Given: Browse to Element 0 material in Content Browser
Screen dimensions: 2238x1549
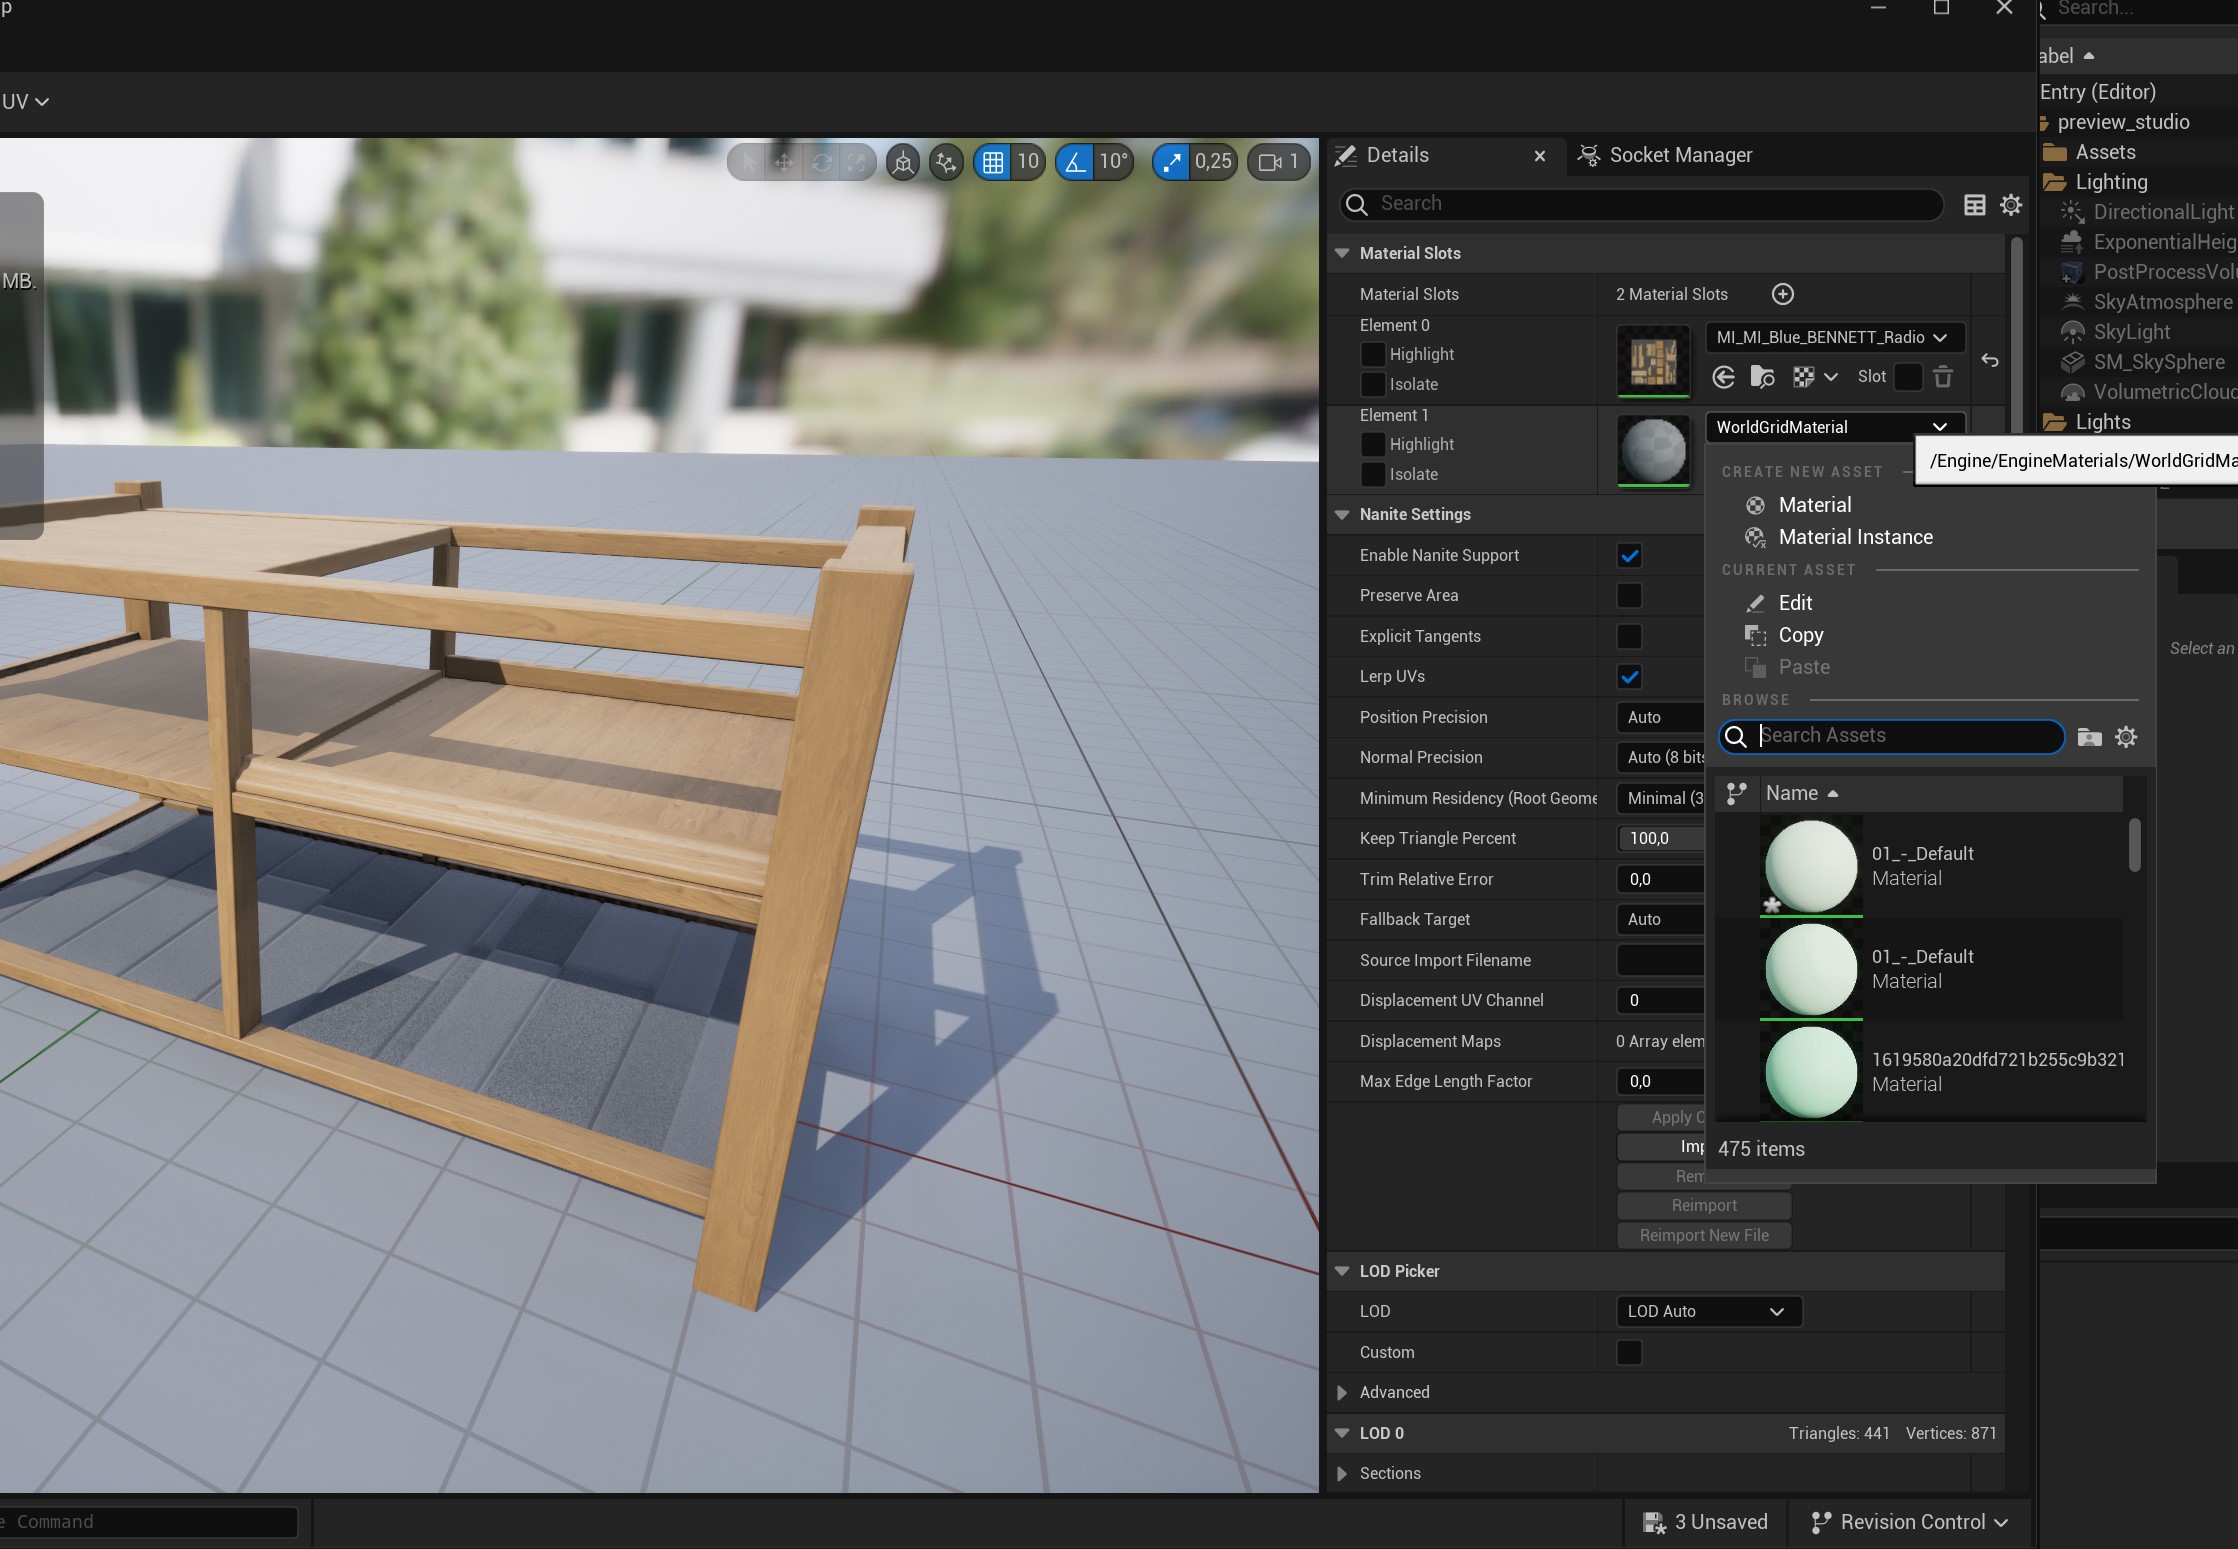Looking at the screenshot, I should 1762,377.
